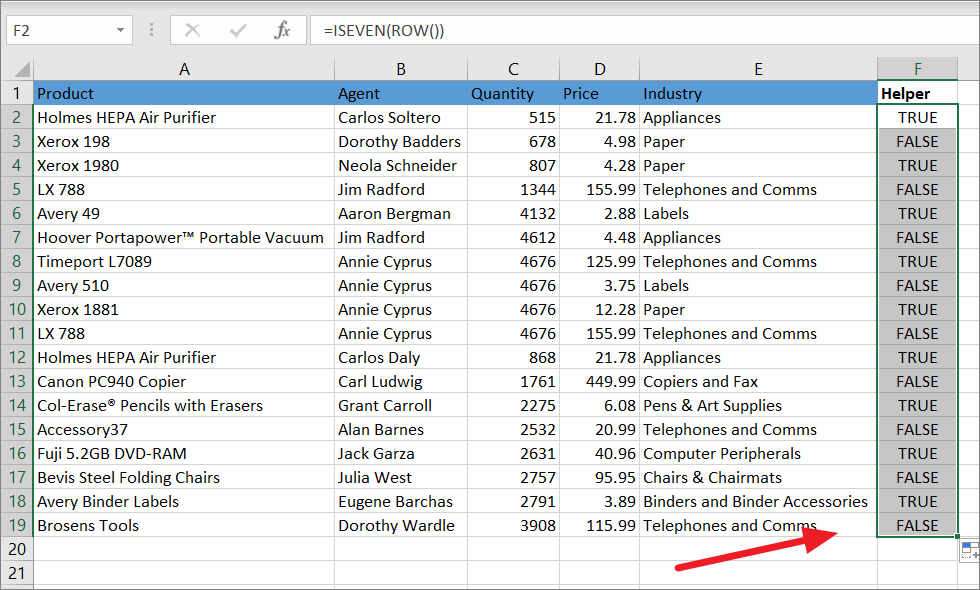
Task: Select row 20 header
Action: (x=17, y=549)
